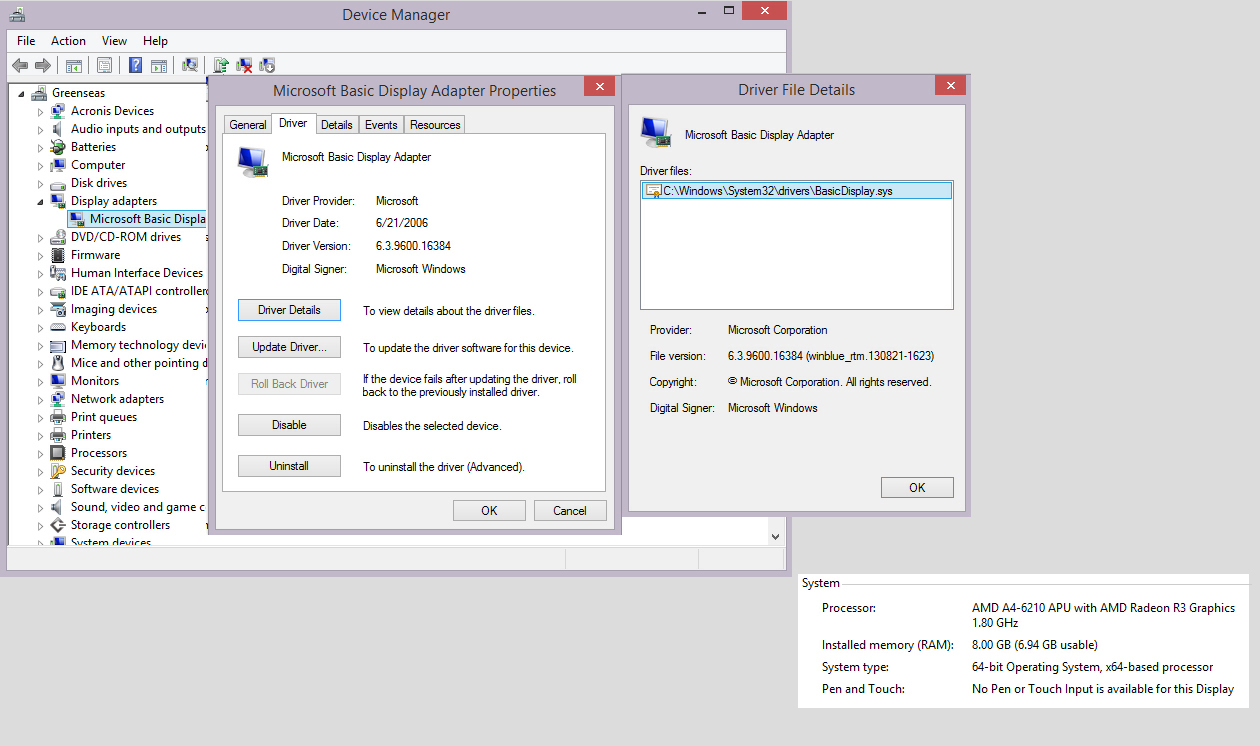Expand the Human Interface Devices arrow
The height and width of the screenshot is (746, 1260).
[x=41, y=273]
